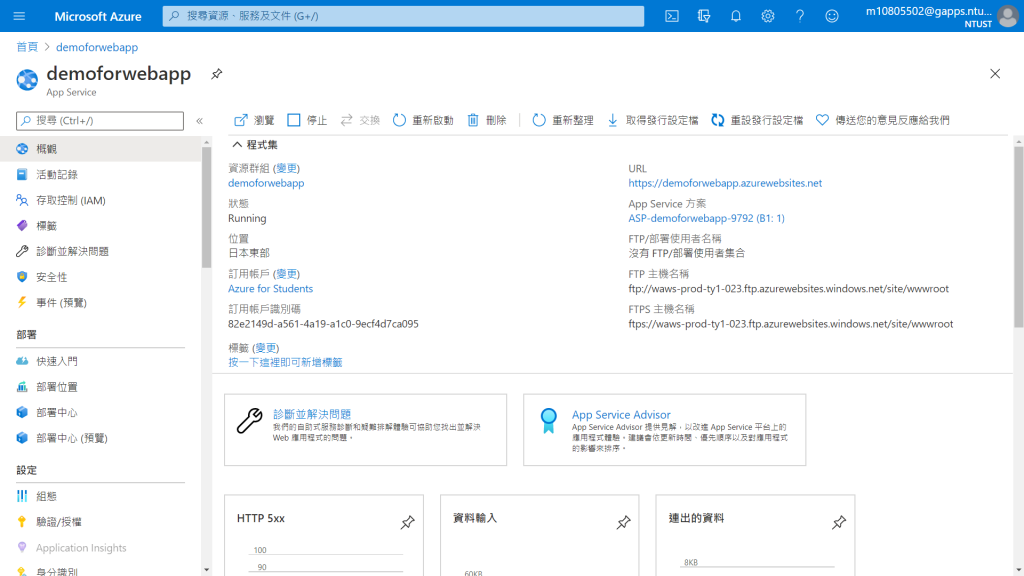Viewport: 1024px width, 576px height.
Task: Click the sidebar scroll-down arrow
Action: pos(206,570)
